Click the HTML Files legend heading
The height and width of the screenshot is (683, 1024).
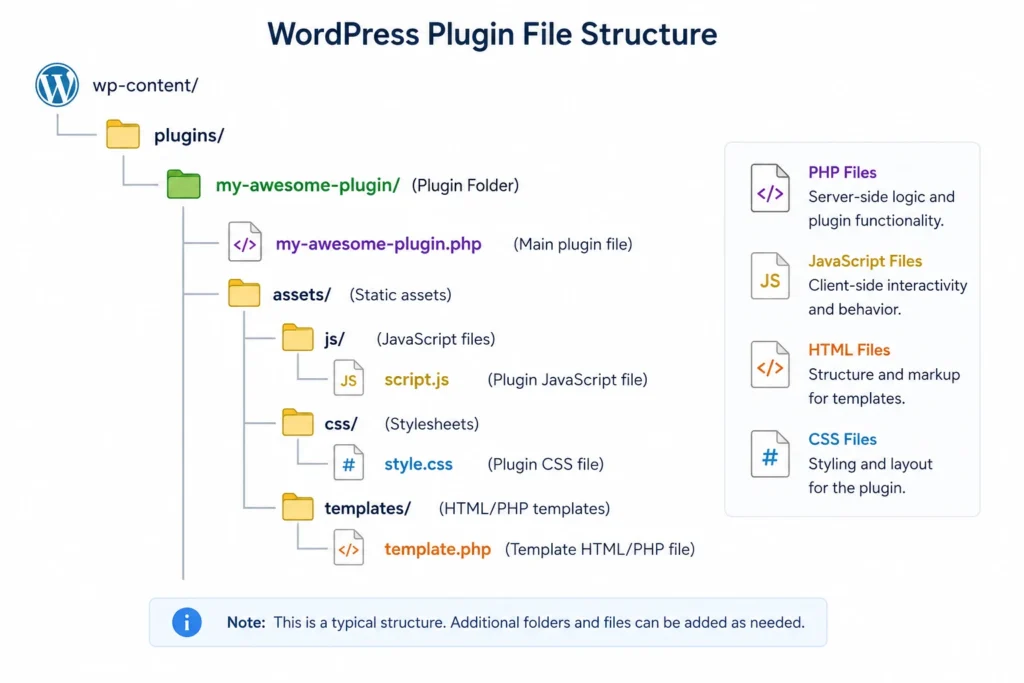(x=849, y=350)
